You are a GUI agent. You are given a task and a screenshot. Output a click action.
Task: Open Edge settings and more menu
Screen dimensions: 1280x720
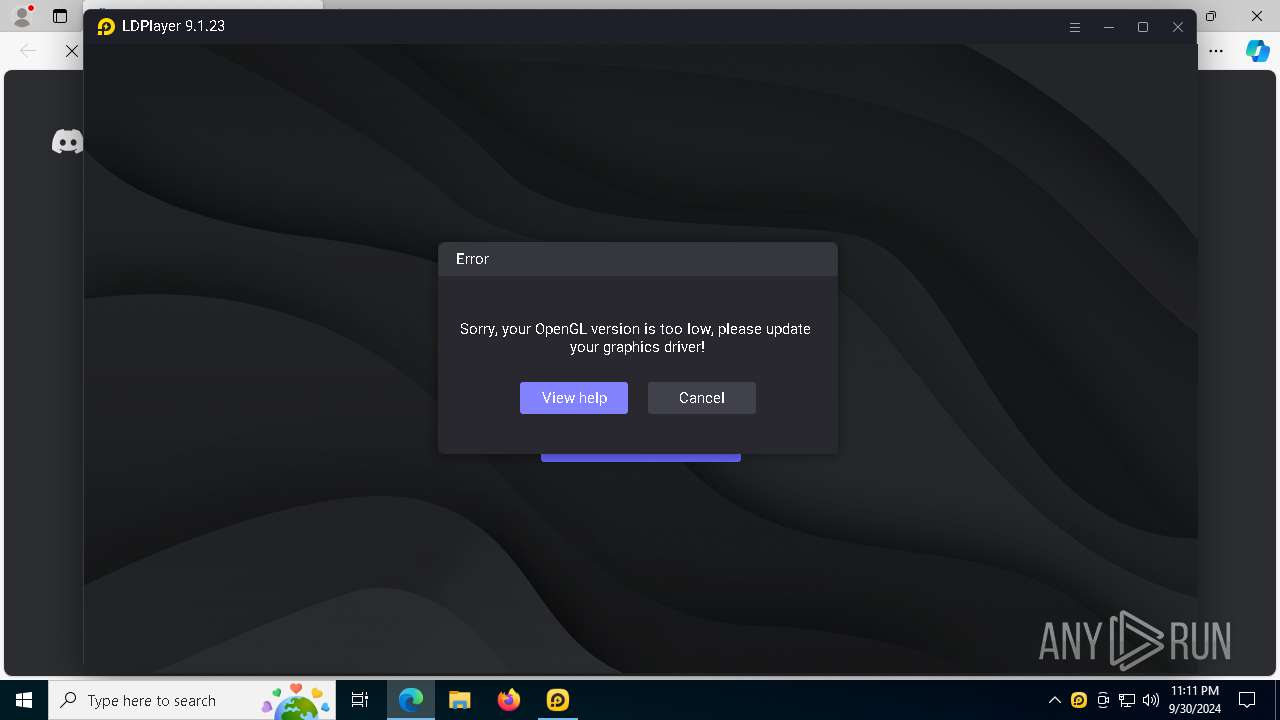point(1216,51)
